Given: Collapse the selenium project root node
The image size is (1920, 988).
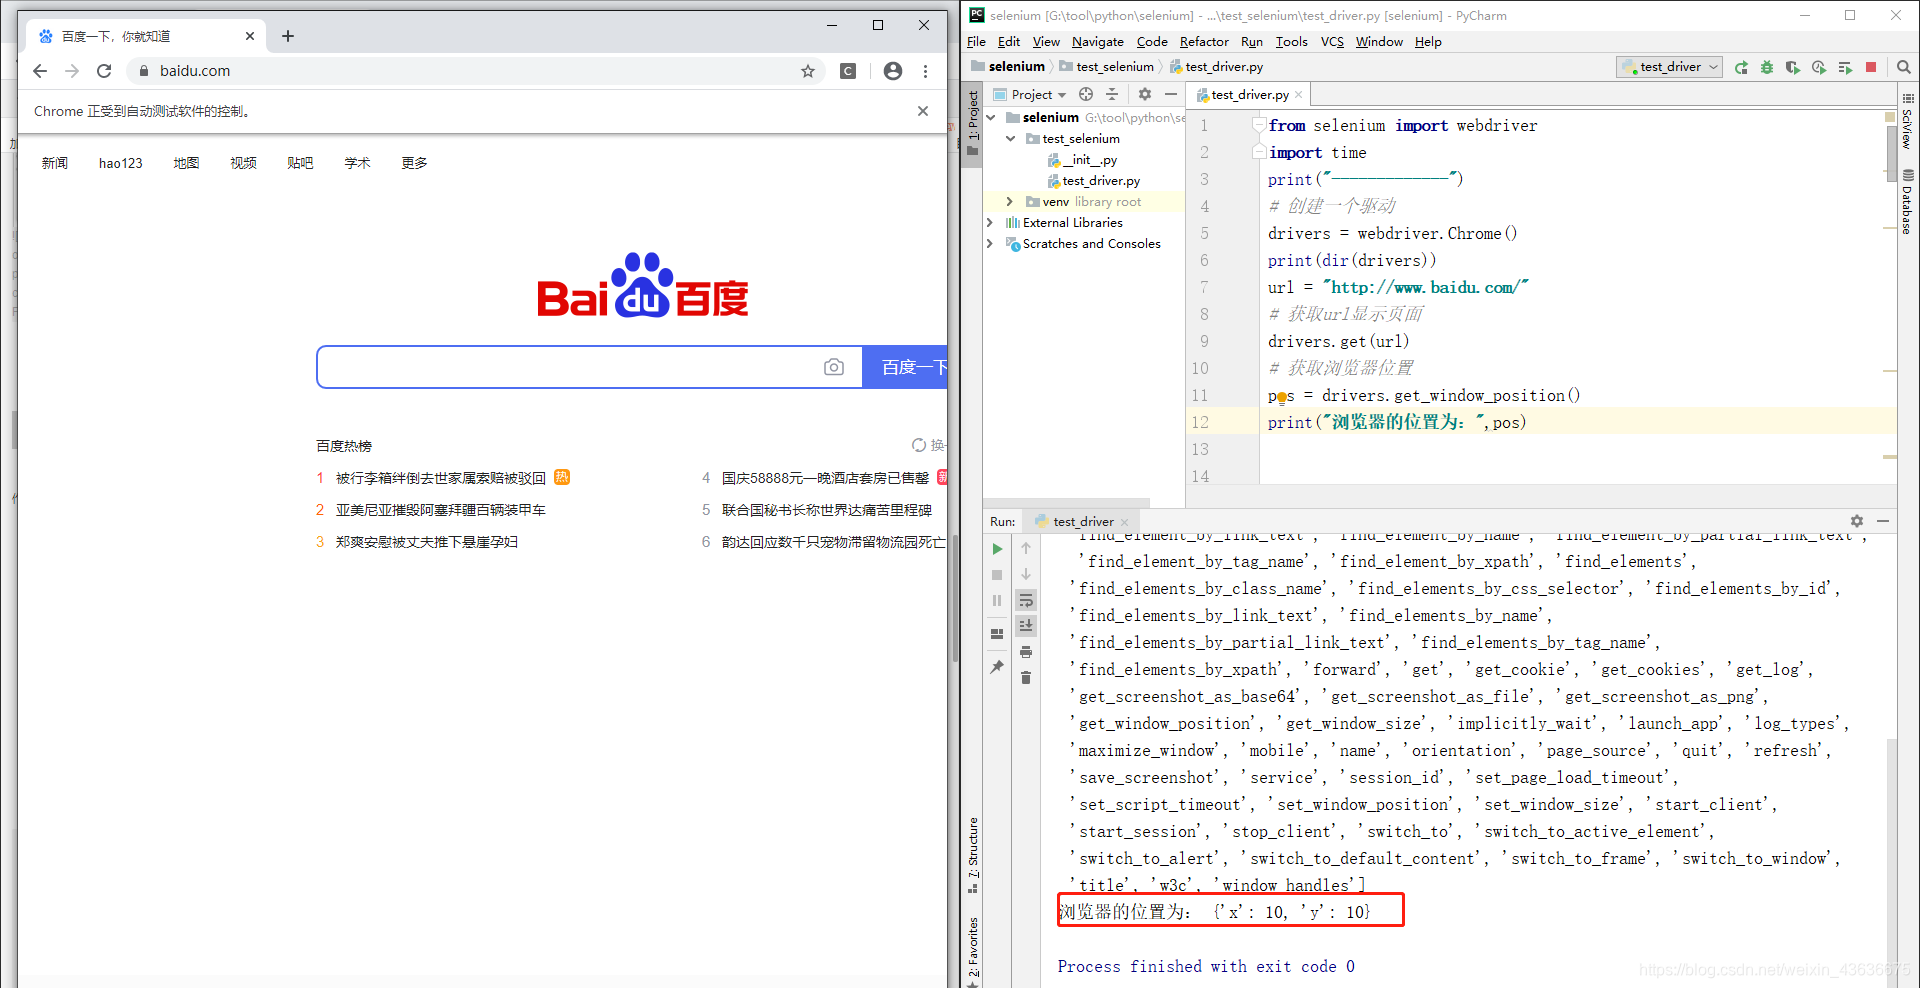Looking at the screenshot, I should (x=991, y=117).
